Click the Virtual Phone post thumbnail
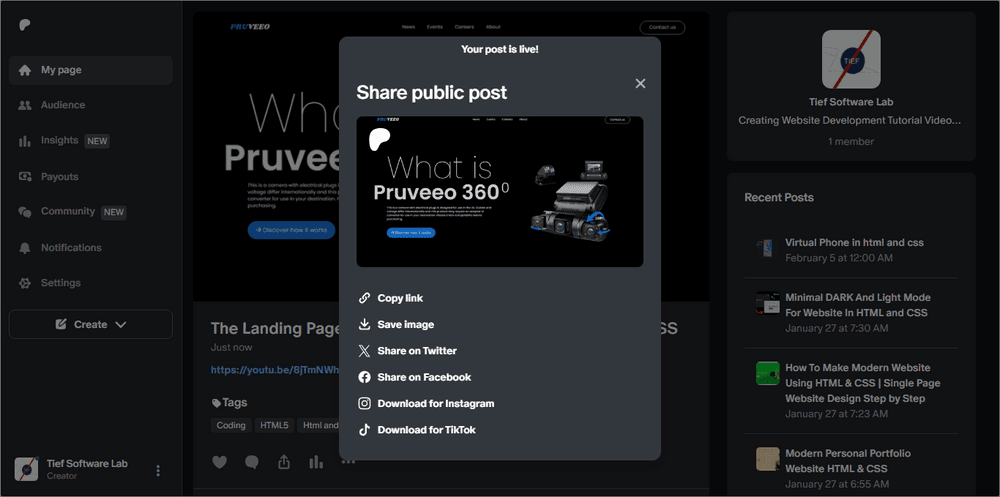Viewport: 1000px width, 497px height. (x=768, y=249)
